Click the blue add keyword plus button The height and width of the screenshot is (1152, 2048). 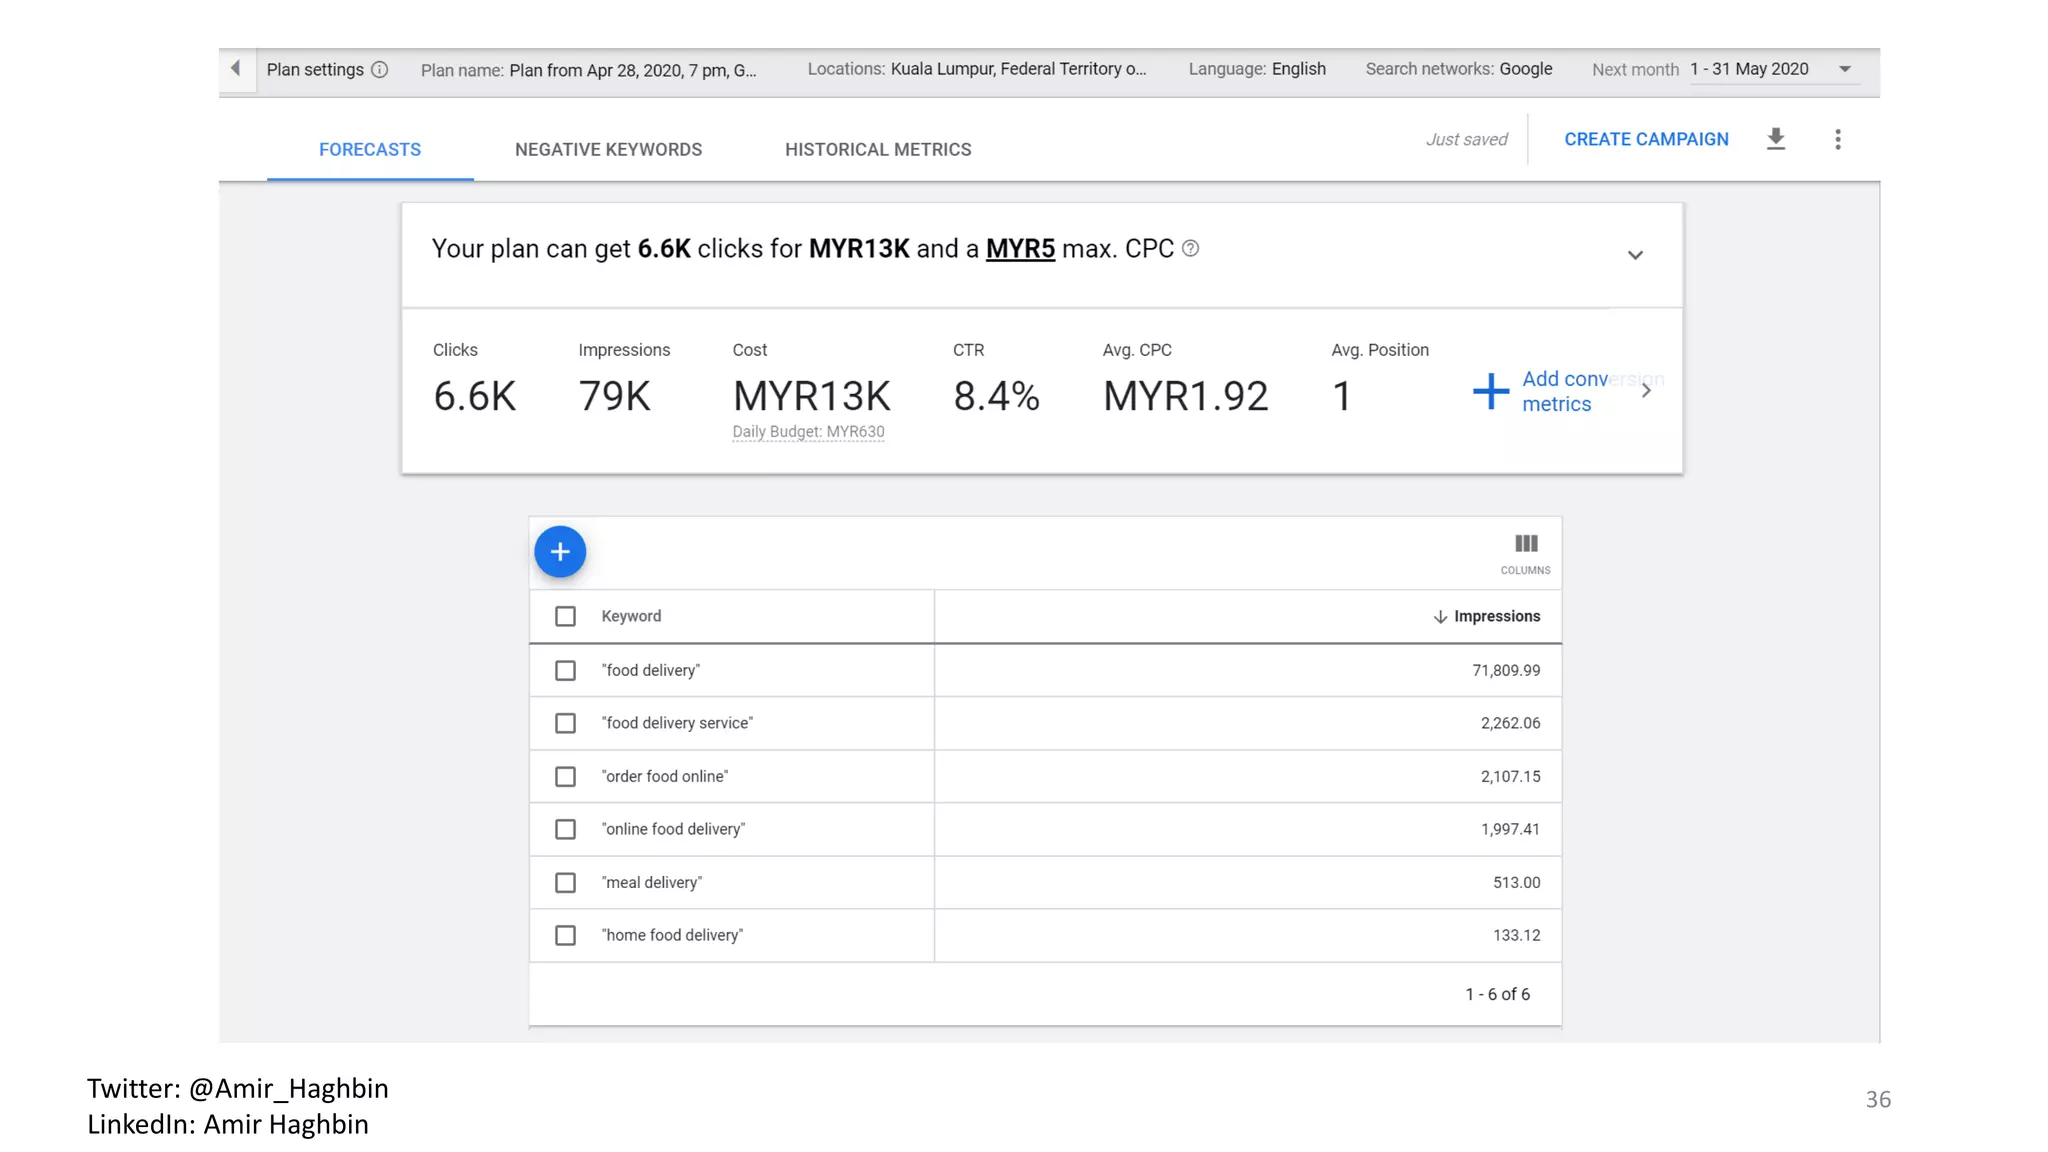(x=560, y=551)
